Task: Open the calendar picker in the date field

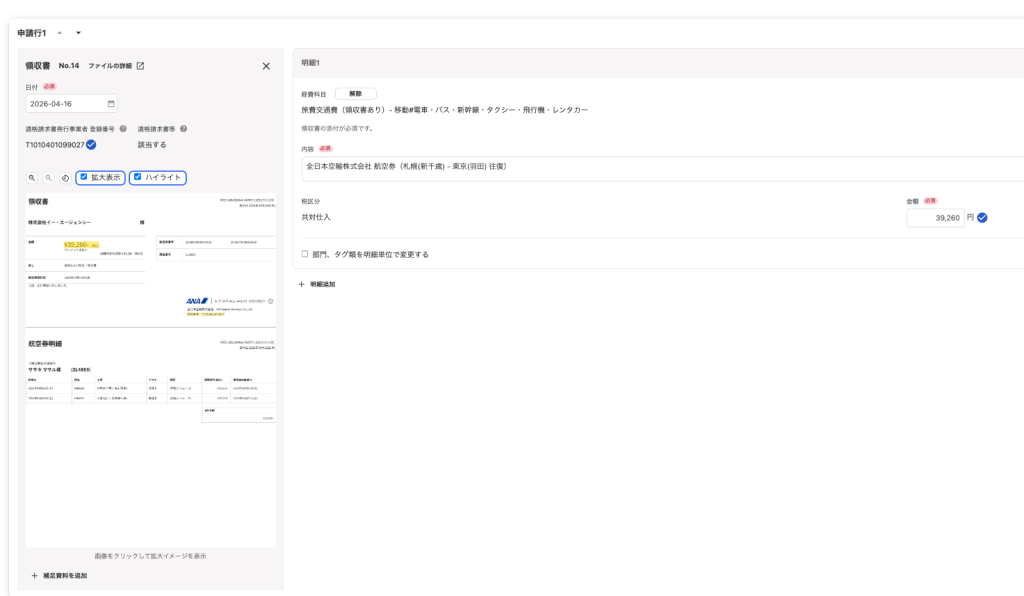Action: [x=111, y=104]
